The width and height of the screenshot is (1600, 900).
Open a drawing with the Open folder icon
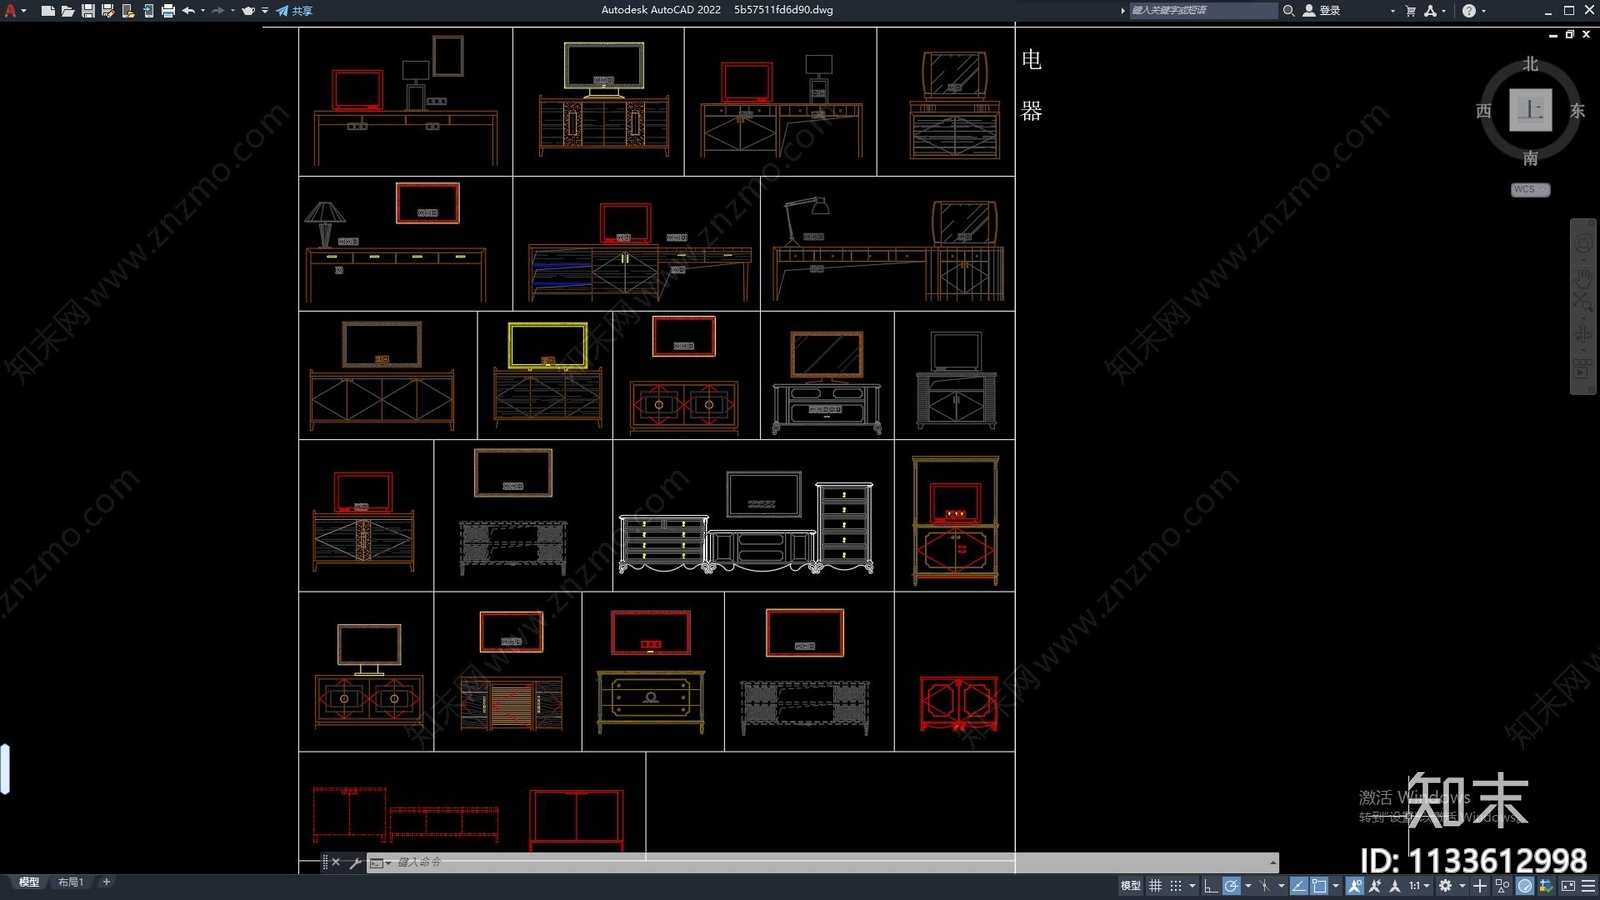[67, 11]
